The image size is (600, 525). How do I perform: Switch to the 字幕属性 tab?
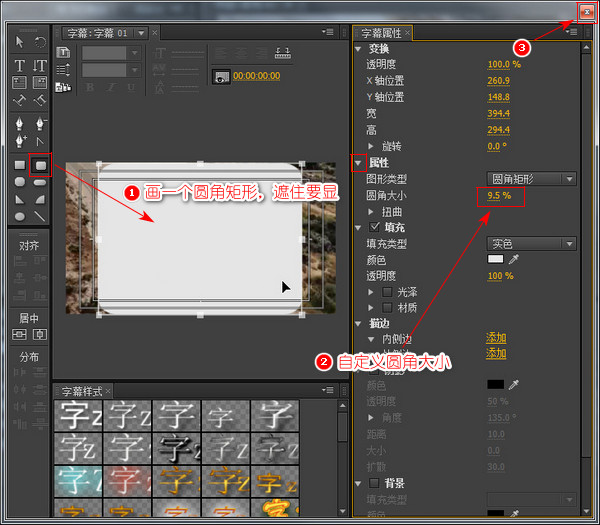(381, 33)
